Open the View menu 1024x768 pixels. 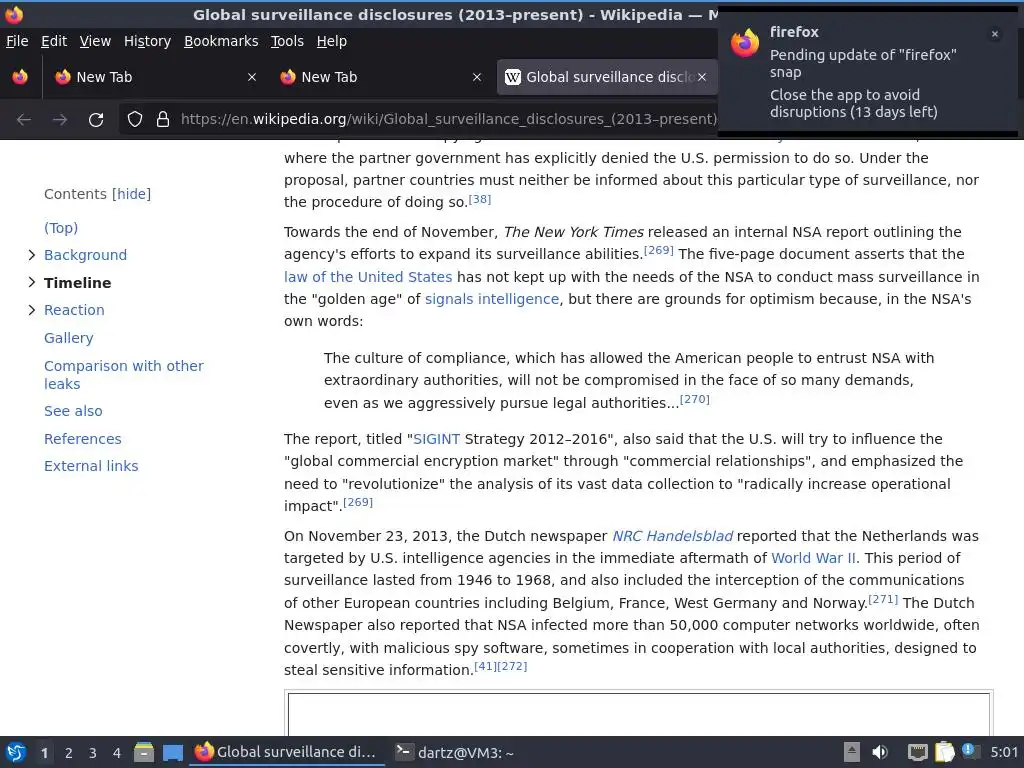(x=95, y=41)
